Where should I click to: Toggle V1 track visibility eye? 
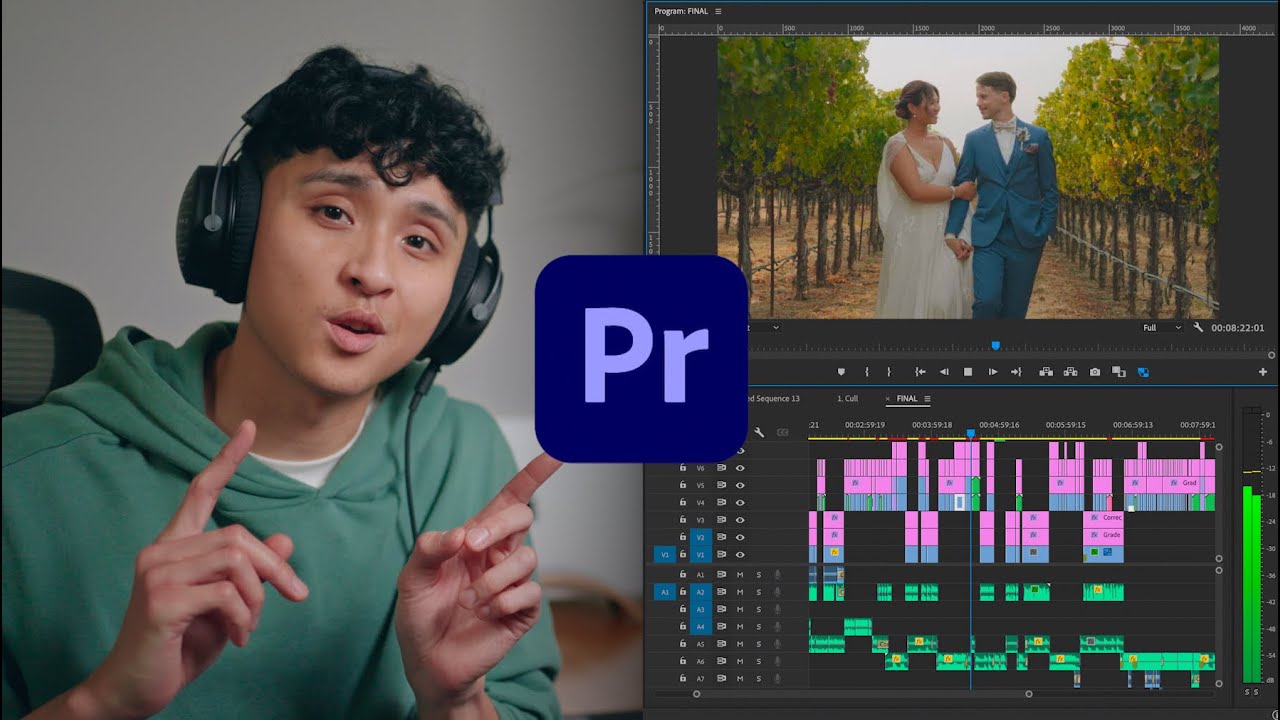741,554
